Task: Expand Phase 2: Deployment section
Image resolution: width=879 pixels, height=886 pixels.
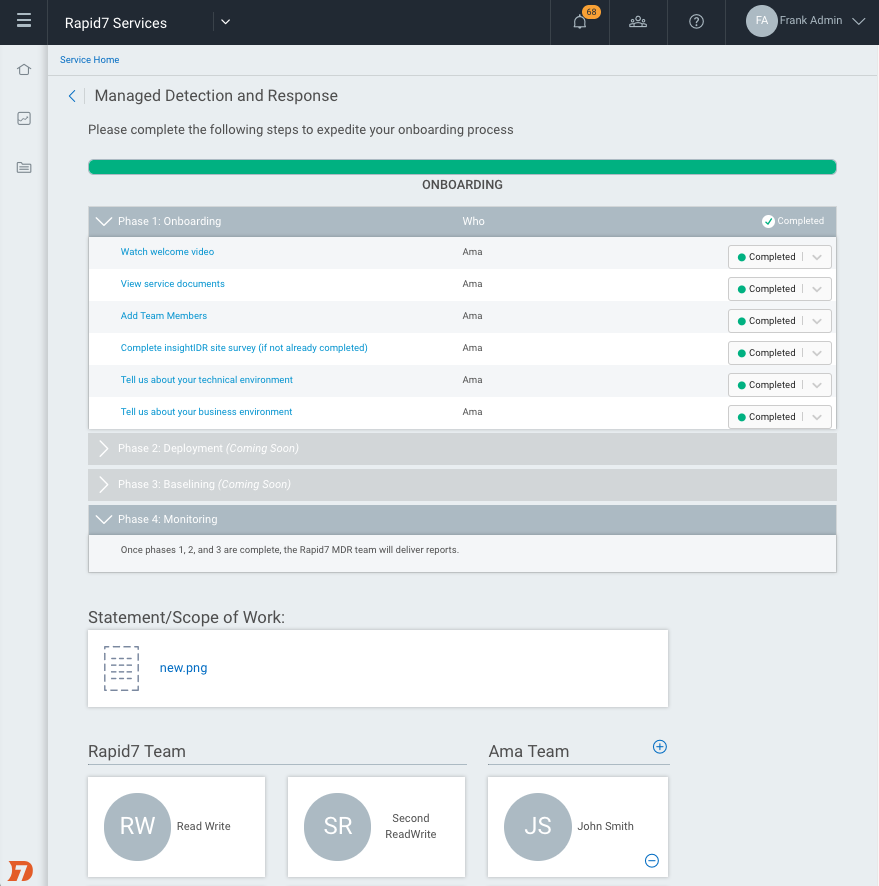Action: (103, 449)
